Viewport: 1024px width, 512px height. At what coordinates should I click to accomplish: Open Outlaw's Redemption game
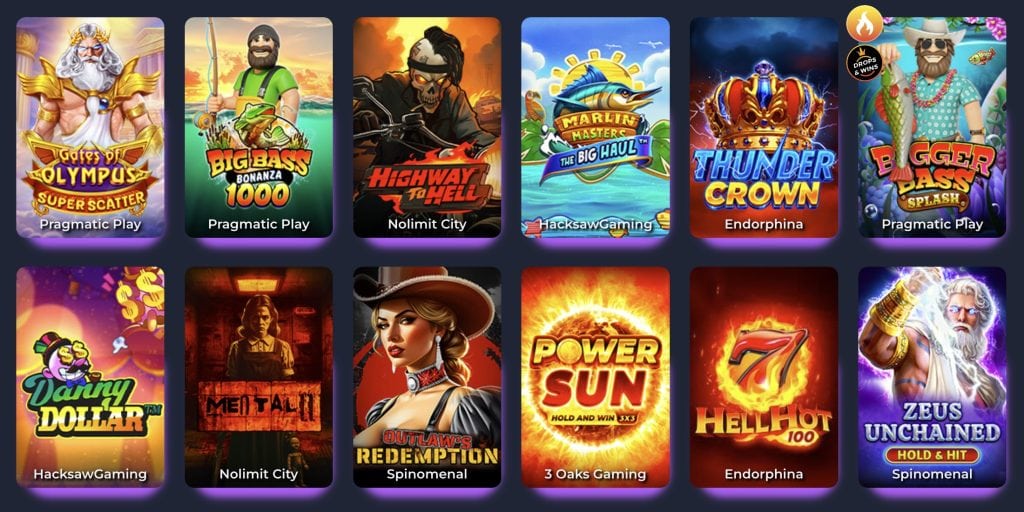pyautogui.click(x=427, y=377)
